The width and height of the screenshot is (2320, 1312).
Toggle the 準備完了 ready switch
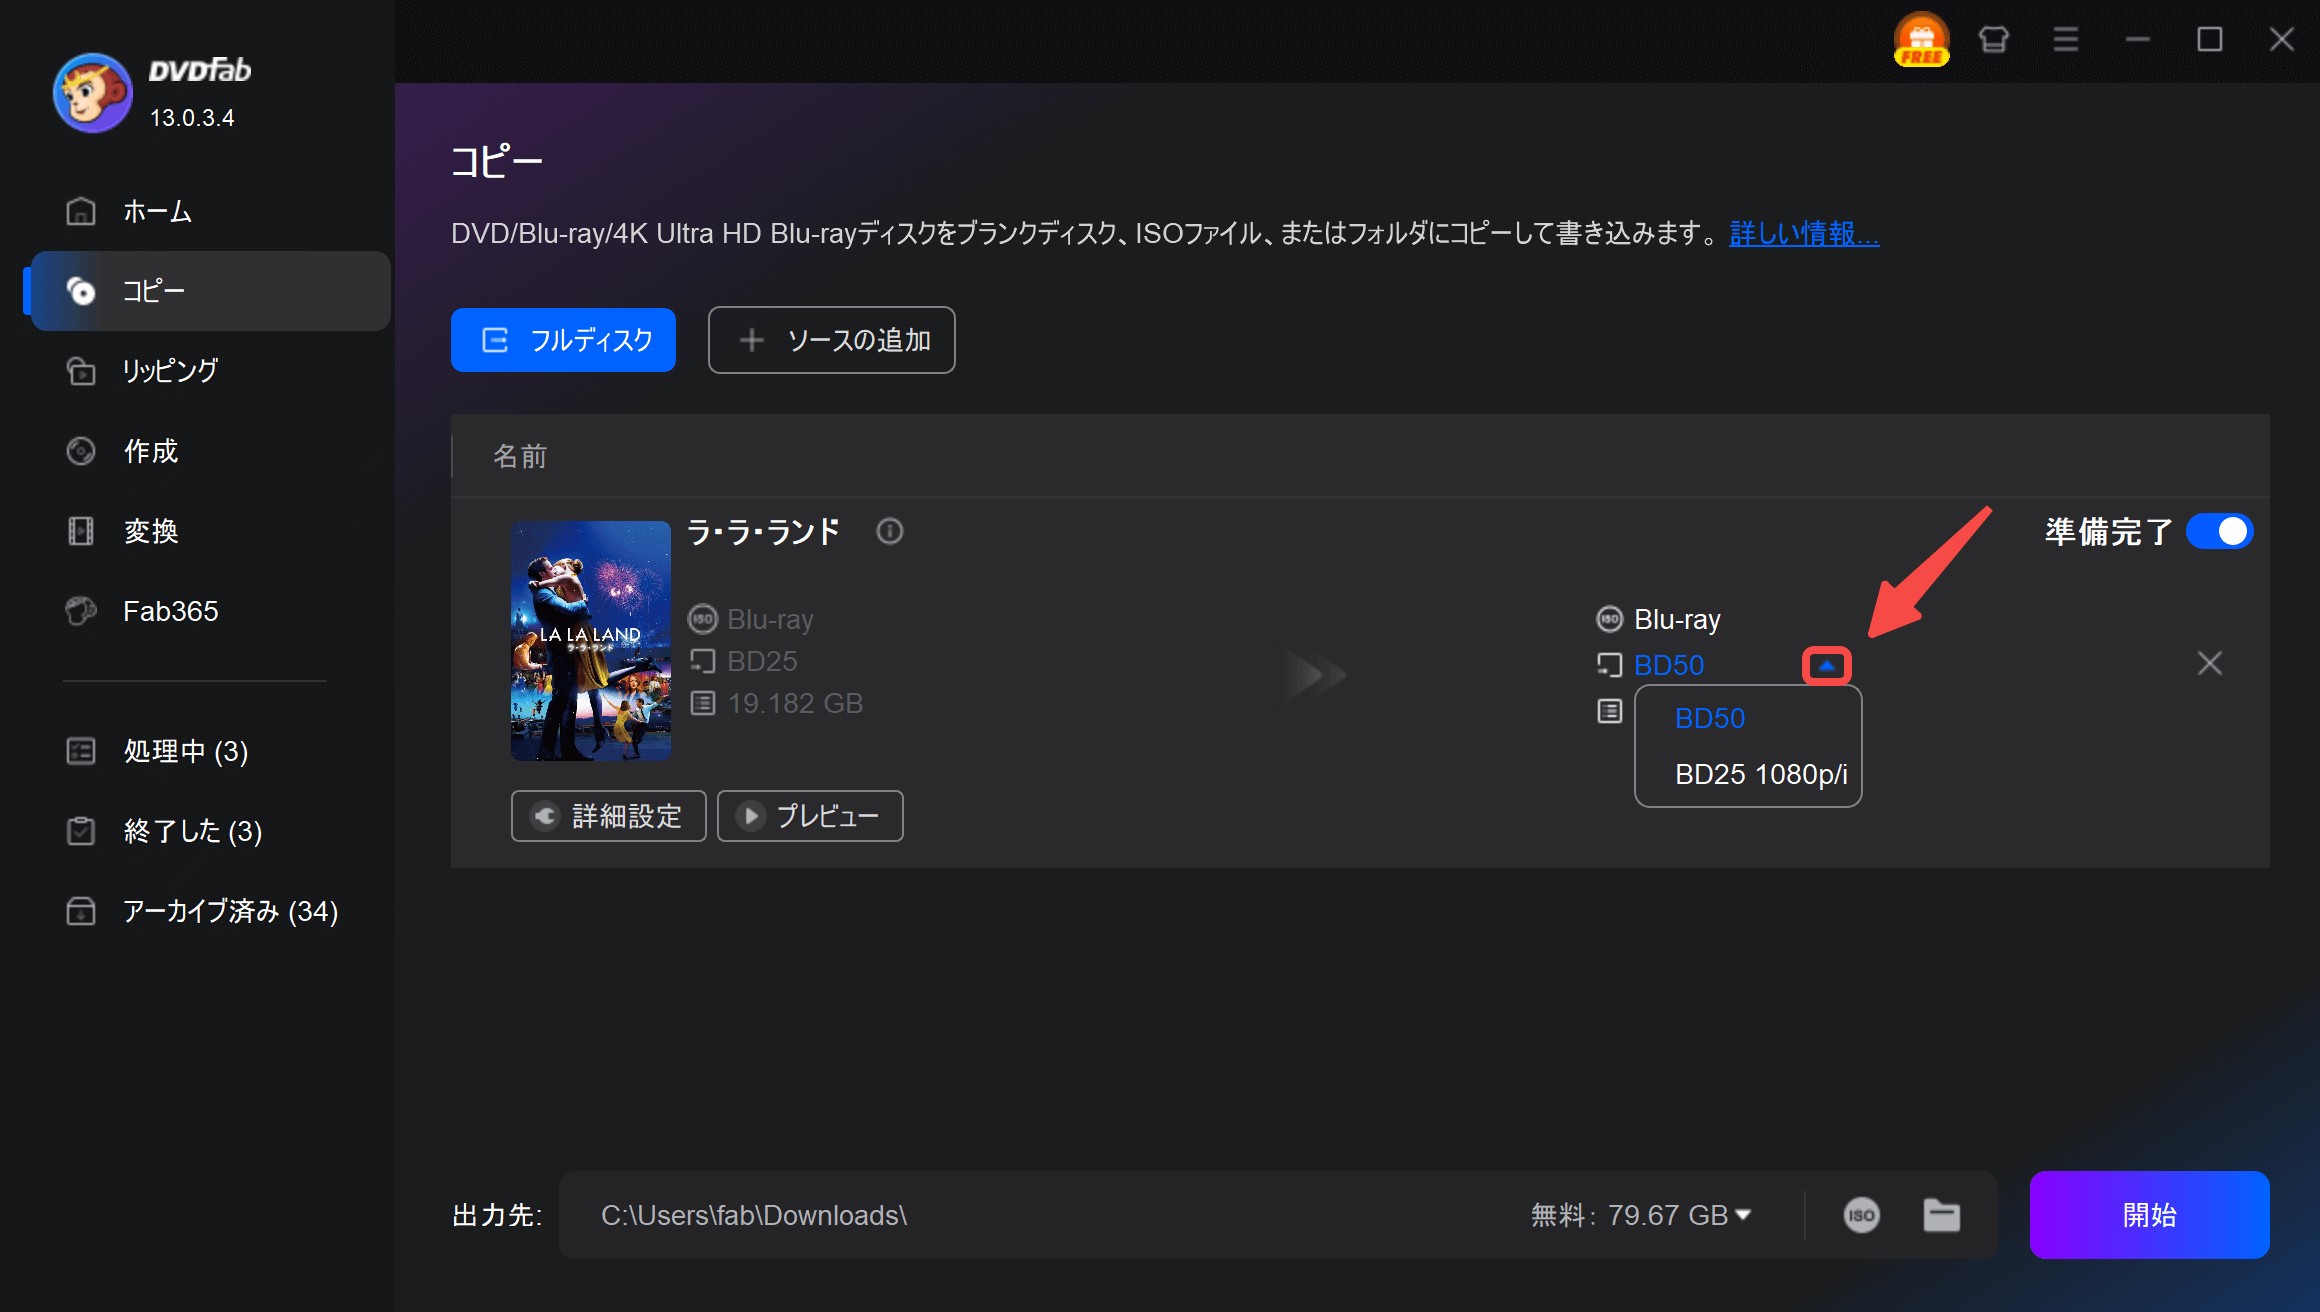(2219, 531)
